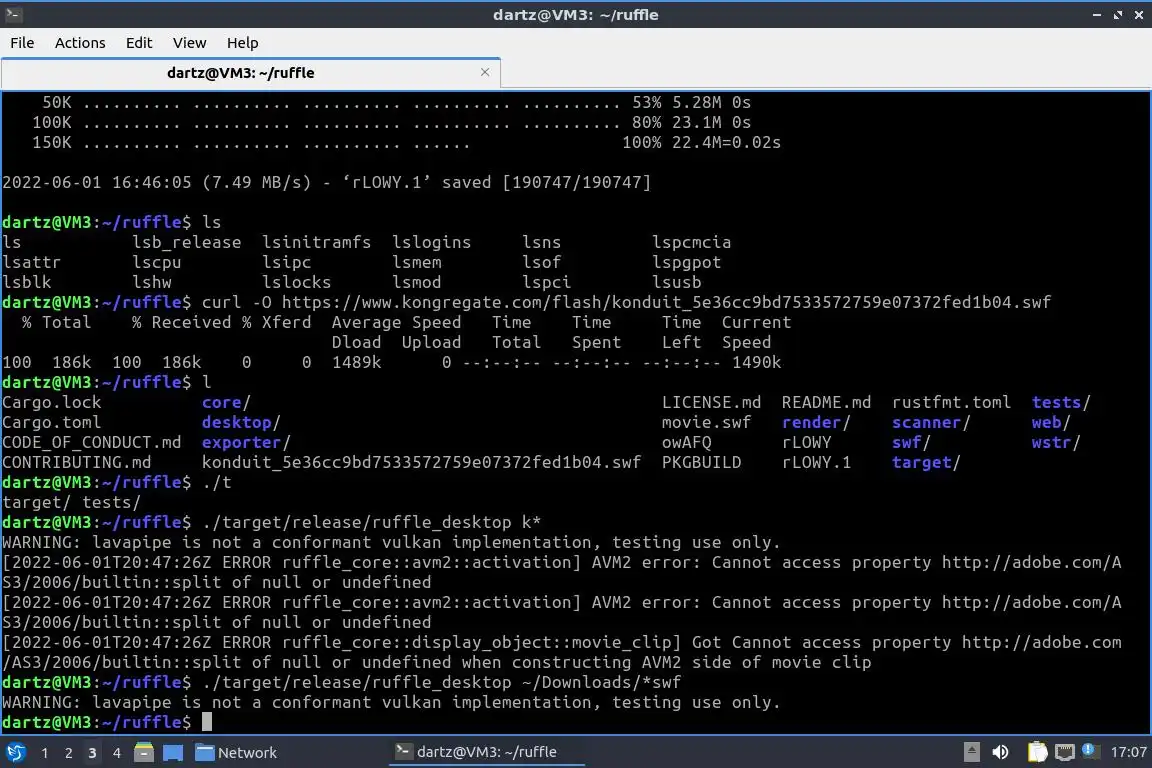Click the 'movie.swf' file name
The height and width of the screenshot is (768, 1152).
point(706,423)
